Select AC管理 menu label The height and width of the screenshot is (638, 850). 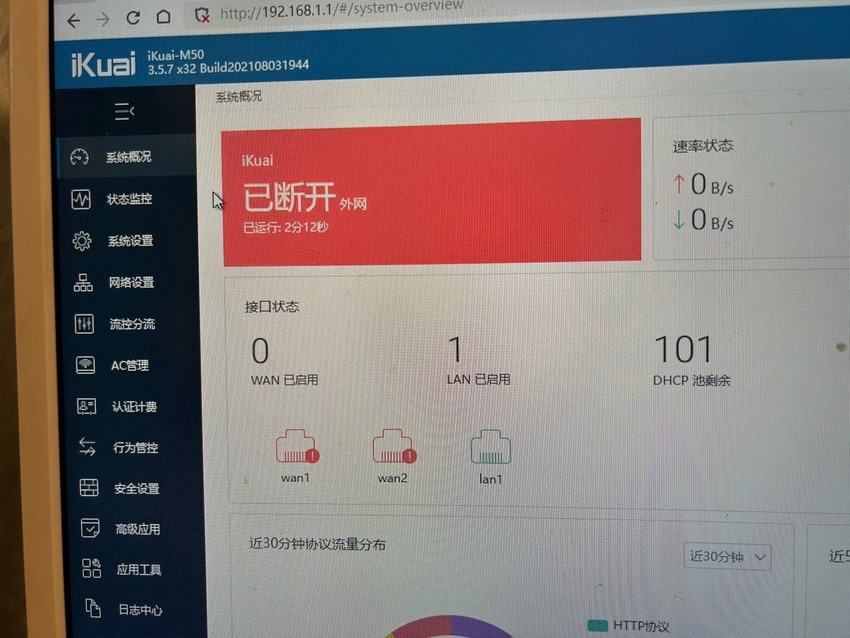point(130,365)
